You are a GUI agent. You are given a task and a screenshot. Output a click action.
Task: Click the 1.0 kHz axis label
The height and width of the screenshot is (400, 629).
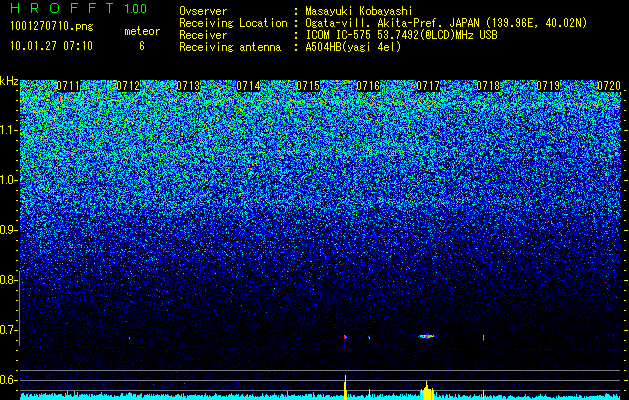(9, 180)
